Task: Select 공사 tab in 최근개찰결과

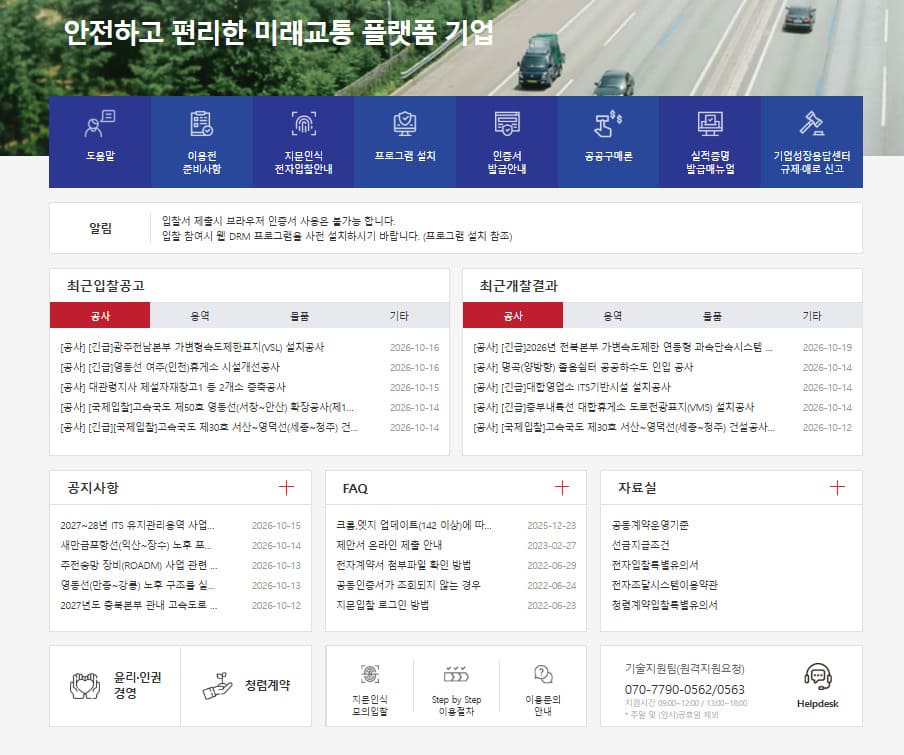Action: [513, 315]
